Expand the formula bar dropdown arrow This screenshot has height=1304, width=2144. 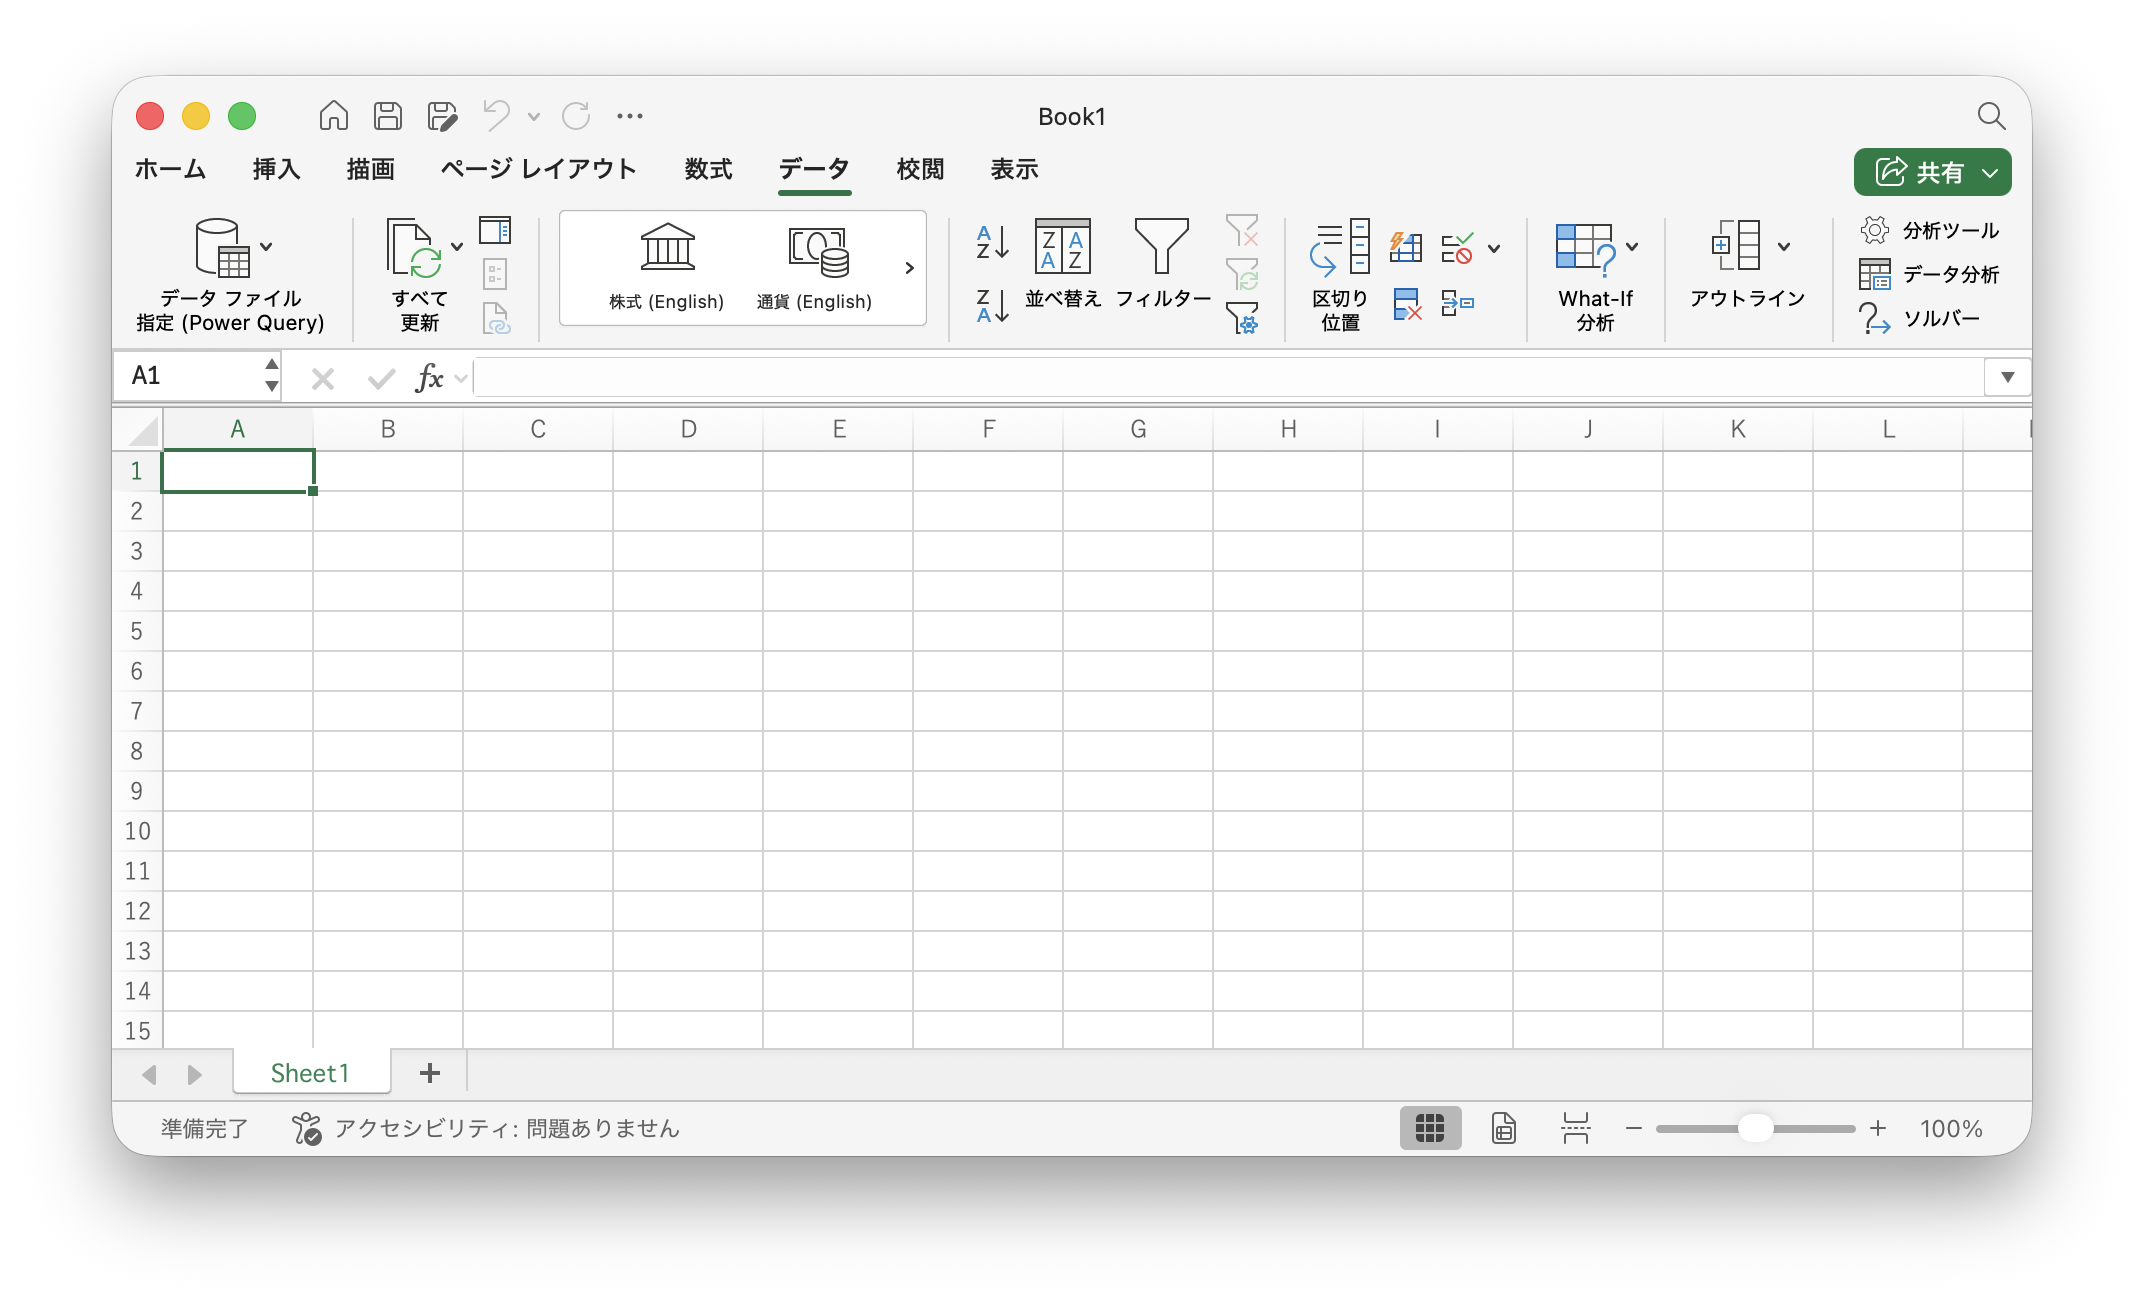point(2007,377)
